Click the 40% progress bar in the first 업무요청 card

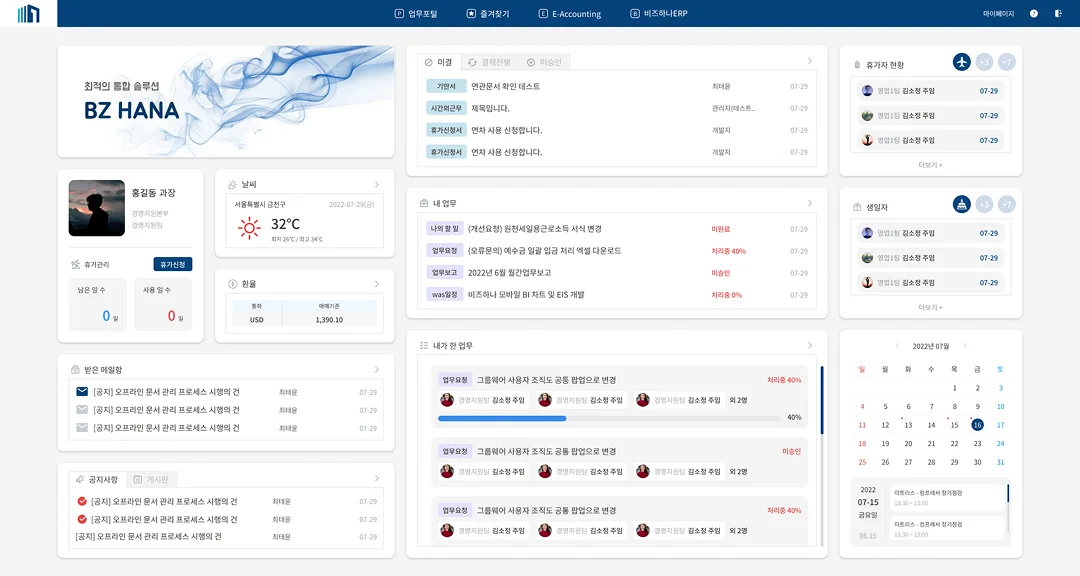click(x=609, y=418)
